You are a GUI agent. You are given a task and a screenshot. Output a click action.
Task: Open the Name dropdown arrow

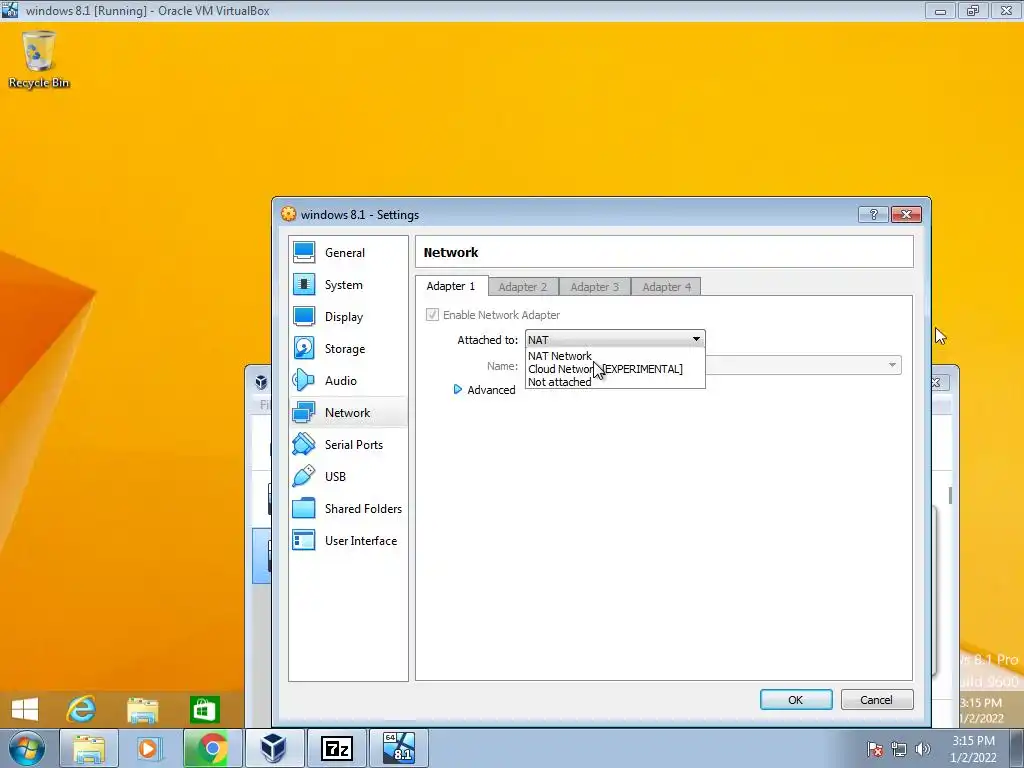click(892, 365)
